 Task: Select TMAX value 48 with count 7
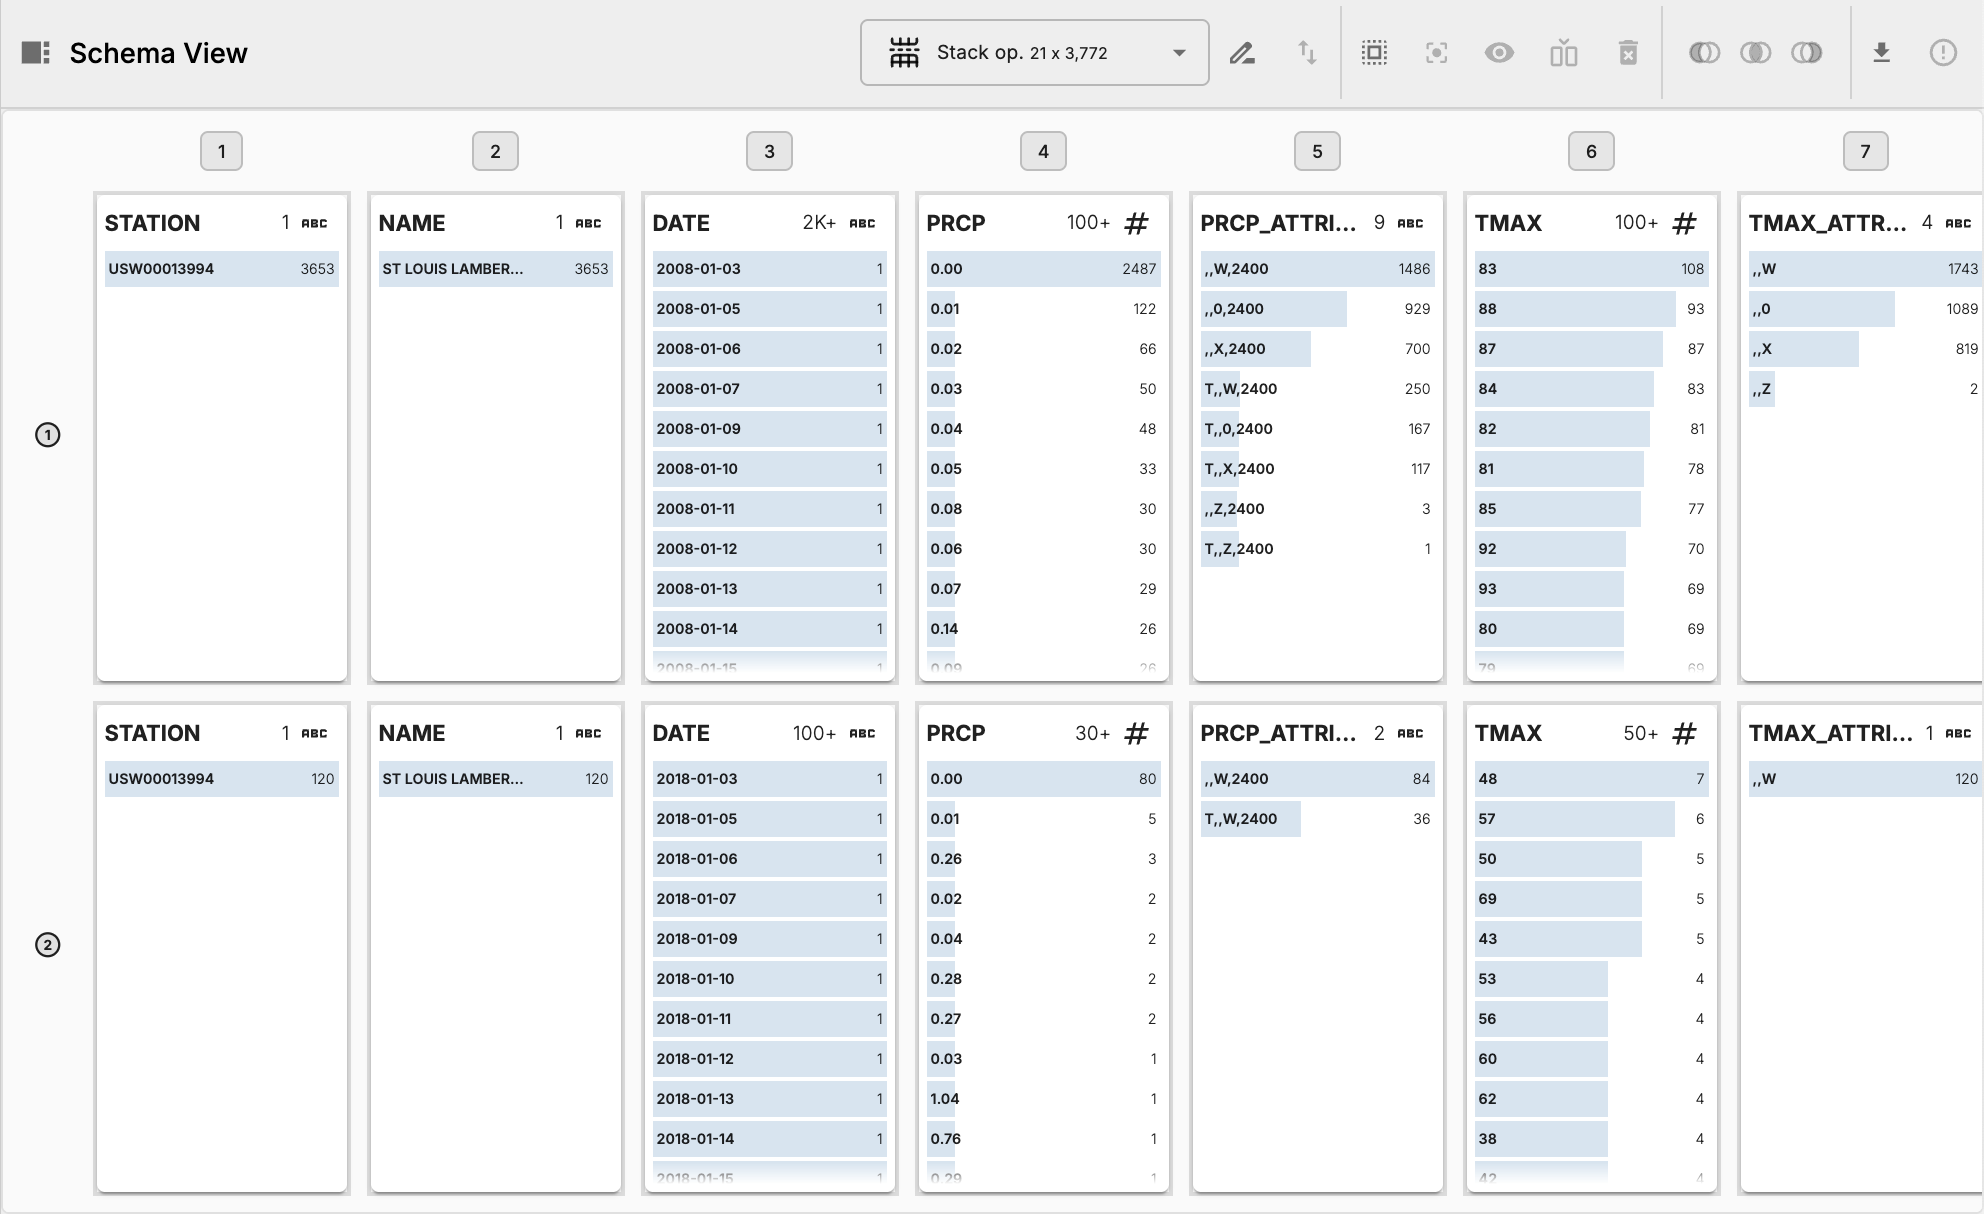[1591, 779]
